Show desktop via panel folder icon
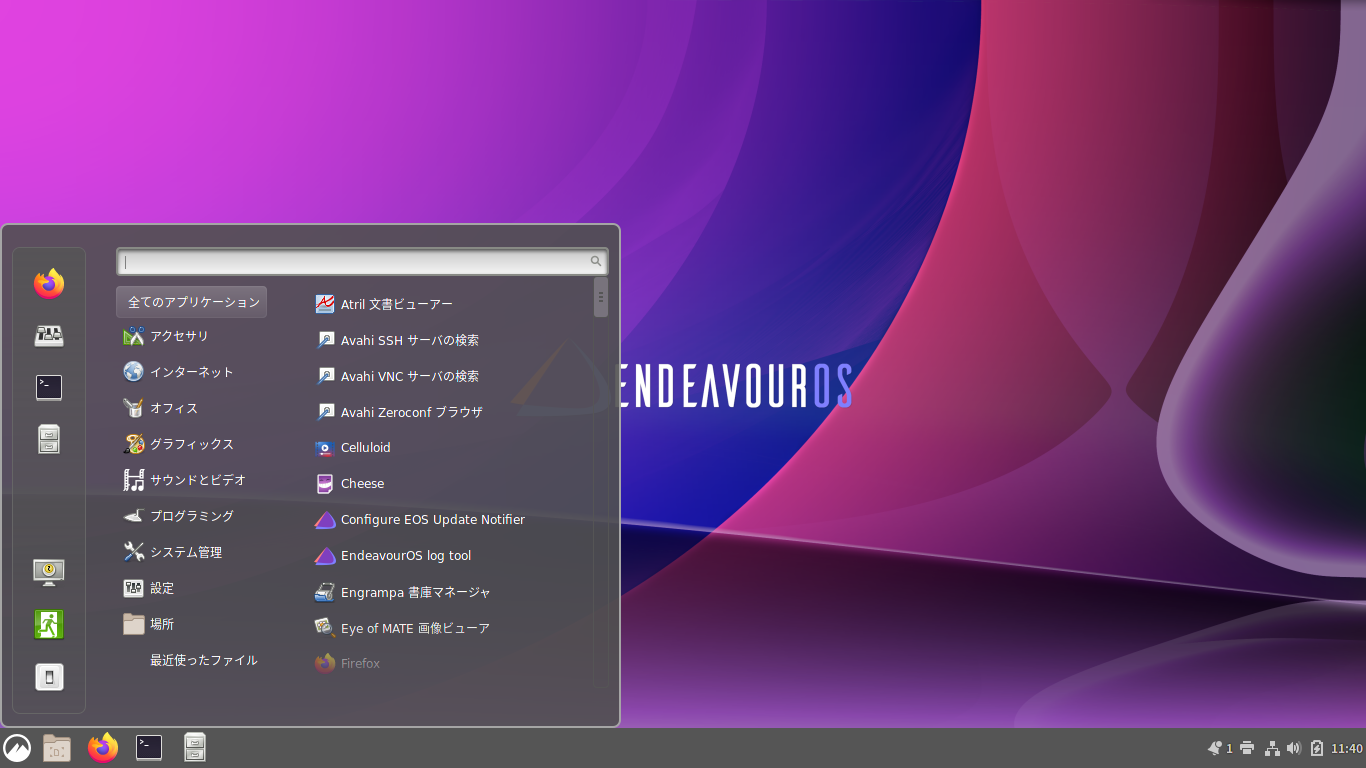The image size is (1366, 768). pos(57,748)
